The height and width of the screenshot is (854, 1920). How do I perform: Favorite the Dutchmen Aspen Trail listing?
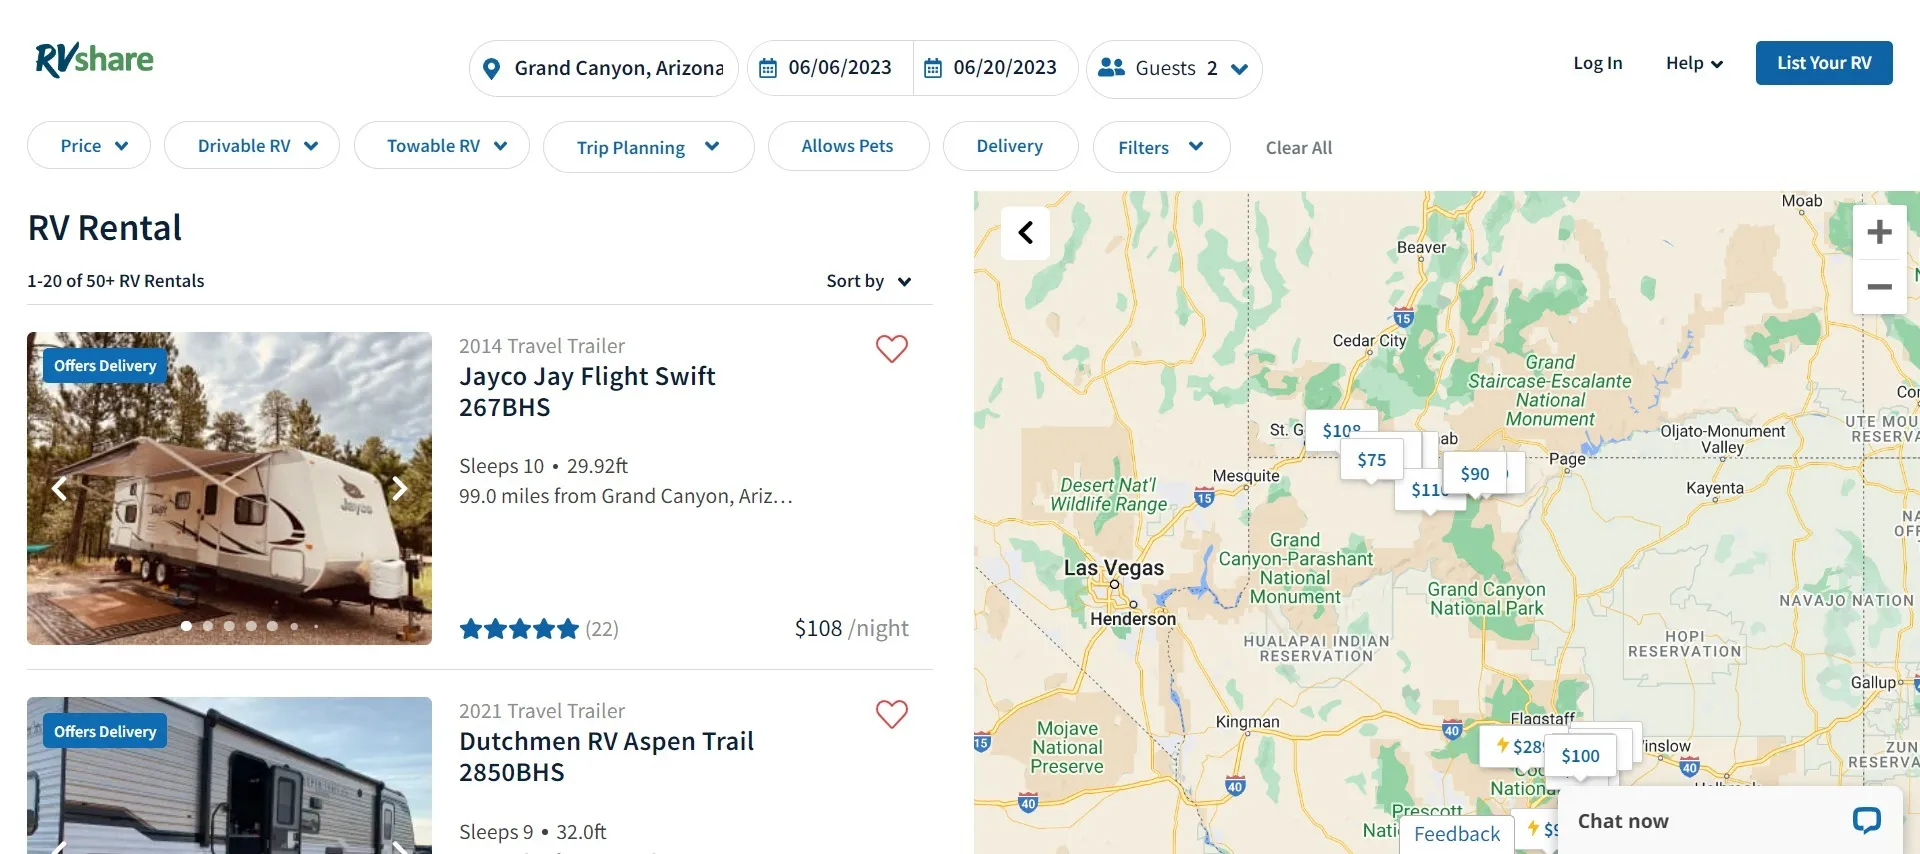click(891, 713)
